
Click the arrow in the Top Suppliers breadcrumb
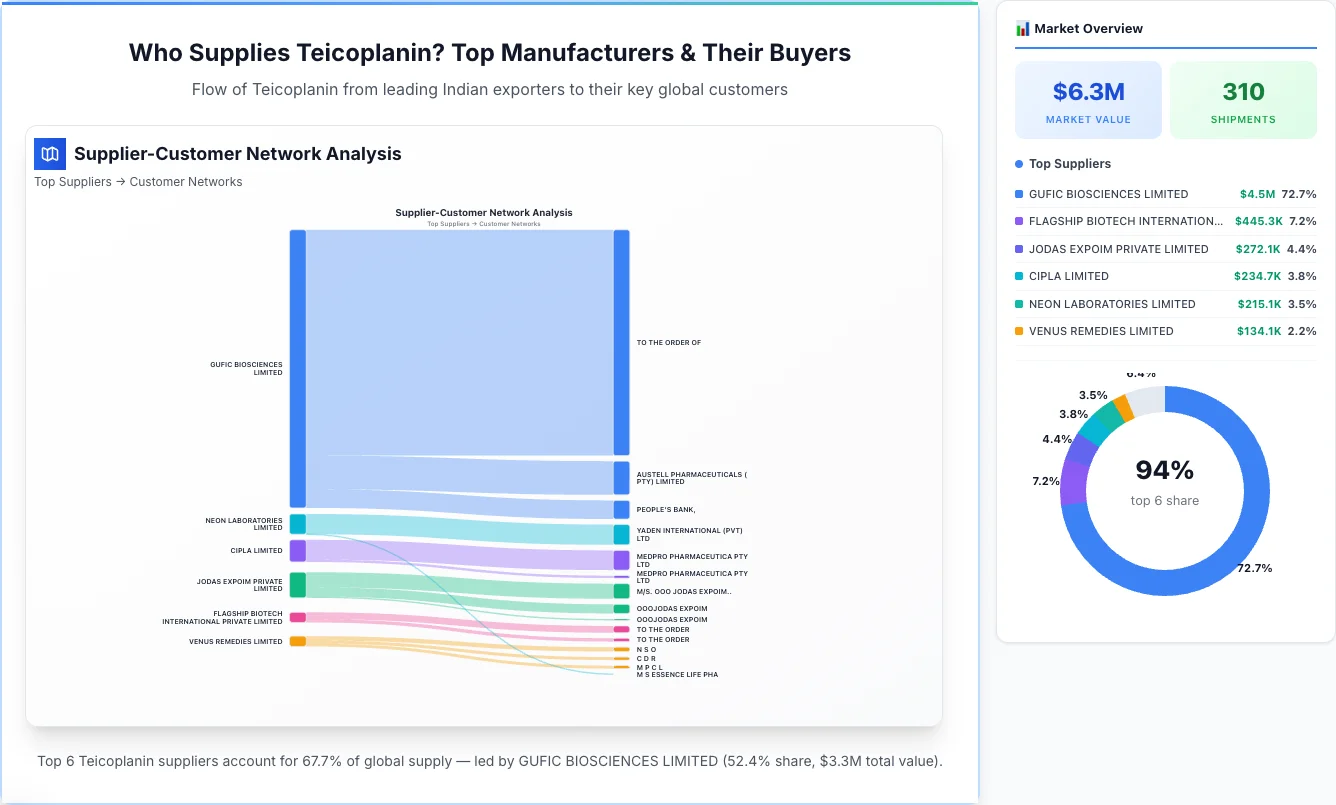click(121, 181)
